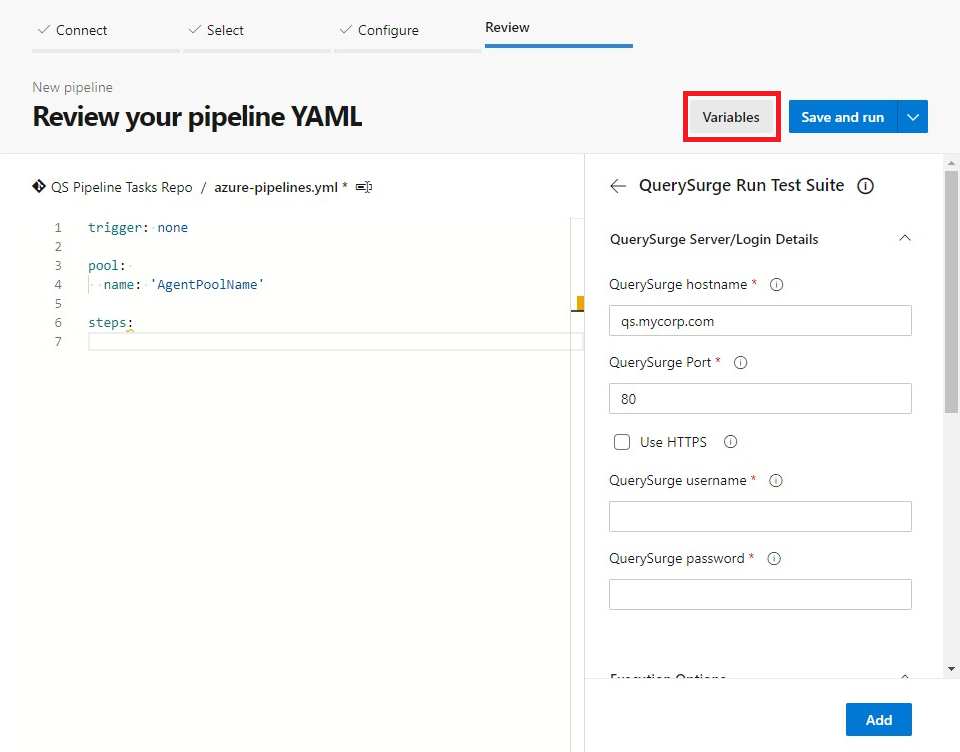Viewport: 960px width, 752px height.
Task: Place cursor on empty line 7
Action: click(334, 342)
